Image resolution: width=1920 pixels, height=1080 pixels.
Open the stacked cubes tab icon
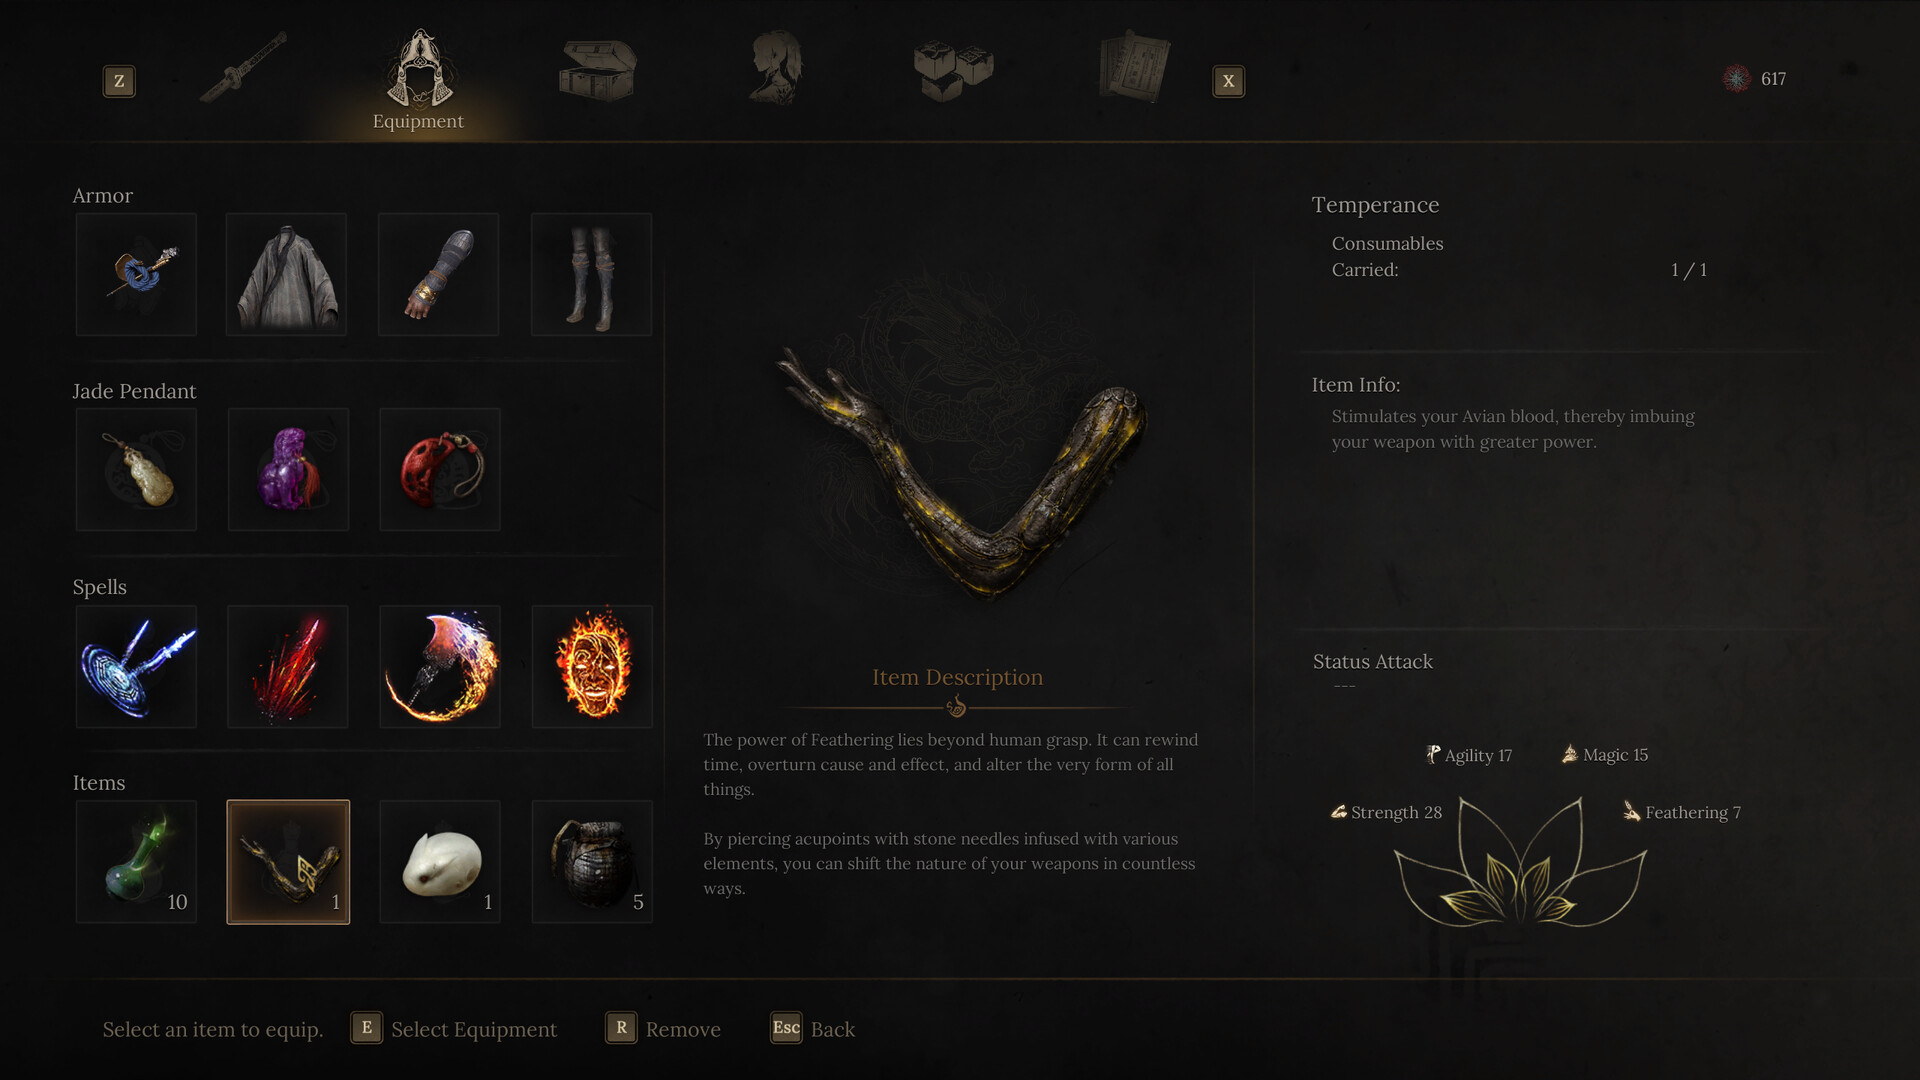point(953,70)
